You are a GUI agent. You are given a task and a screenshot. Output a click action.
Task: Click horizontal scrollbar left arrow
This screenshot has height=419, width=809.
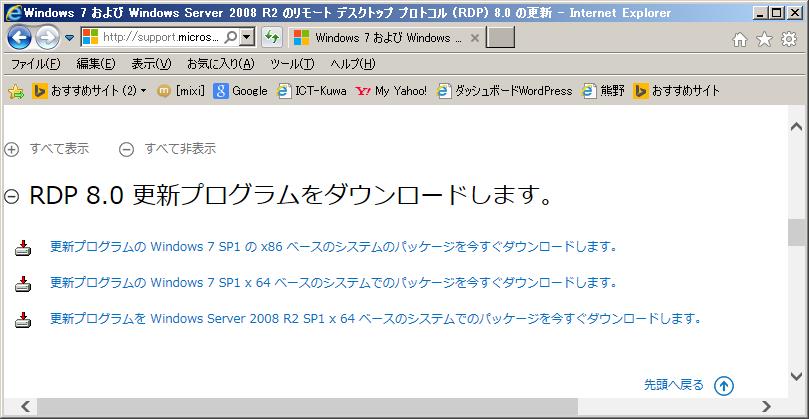point(25,406)
